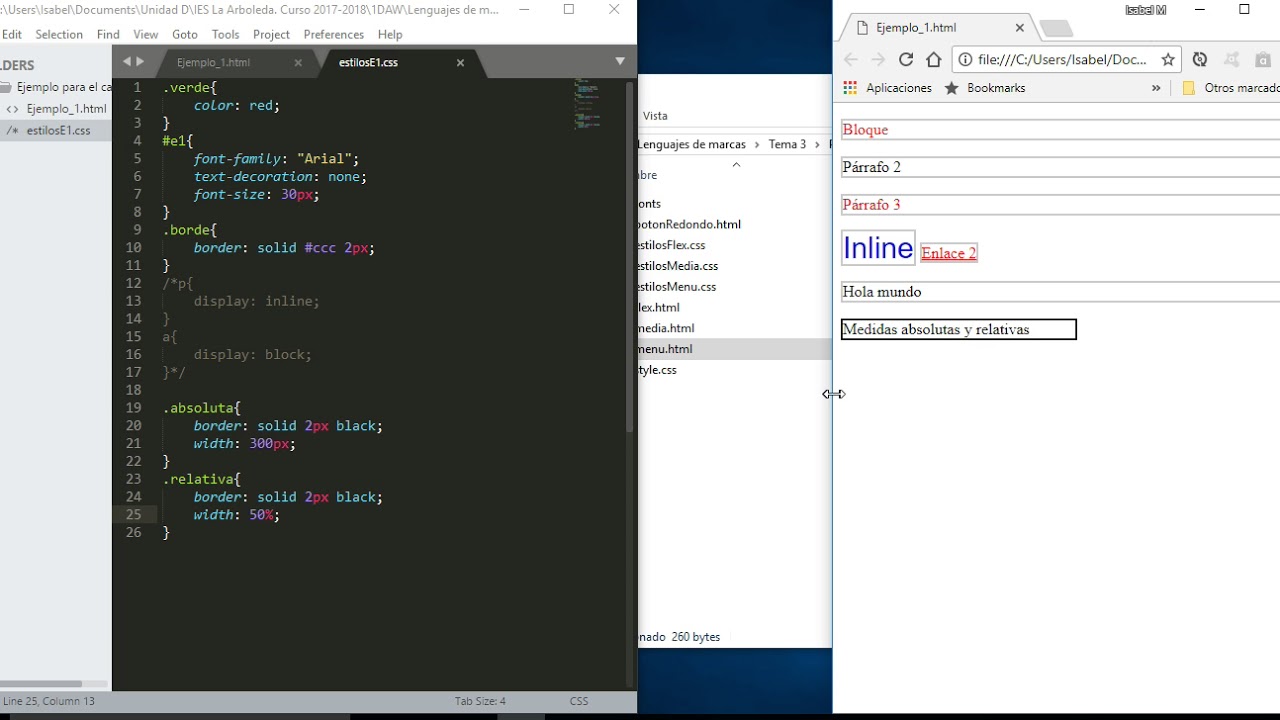Click Chrome back arrow

coord(850,59)
